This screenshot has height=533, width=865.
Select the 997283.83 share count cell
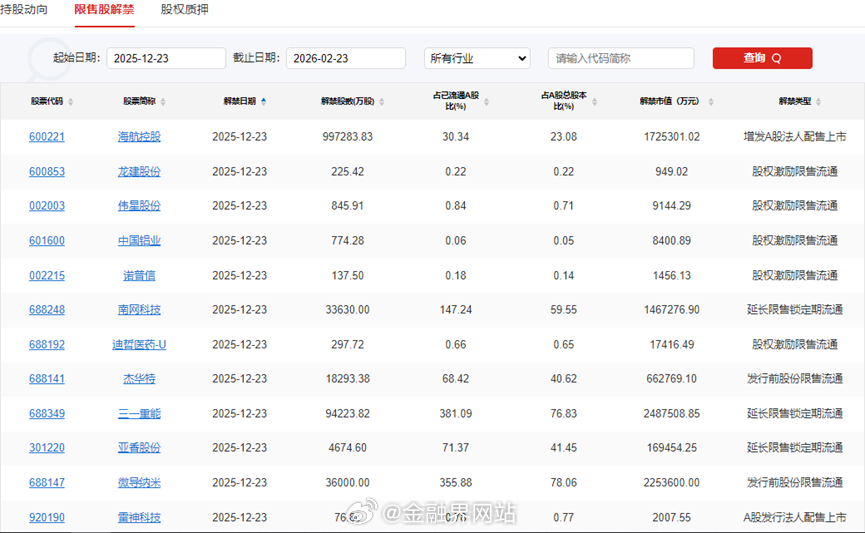tap(348, 137)
